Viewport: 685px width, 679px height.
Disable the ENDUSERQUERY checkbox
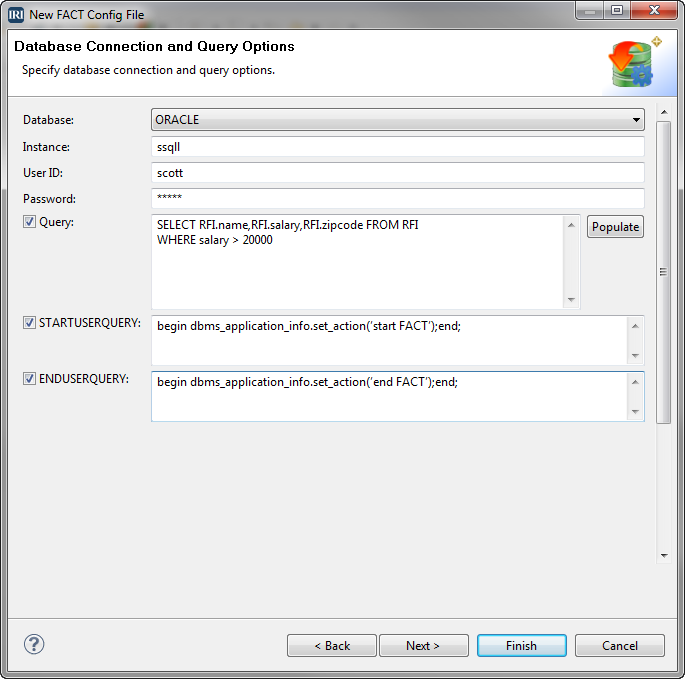[x=29, y=378]
